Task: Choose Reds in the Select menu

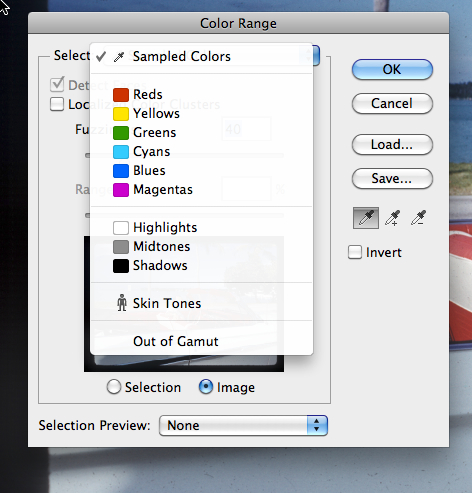Action: click(x=201, y=95)
